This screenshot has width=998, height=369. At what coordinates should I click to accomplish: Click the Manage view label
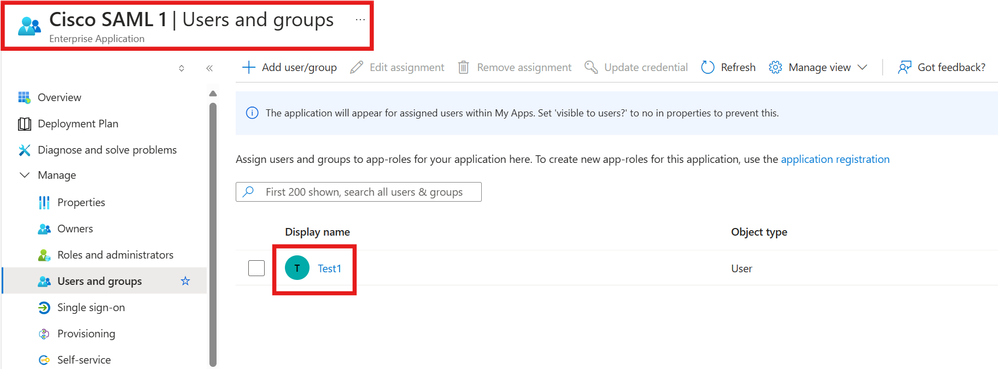819,67
